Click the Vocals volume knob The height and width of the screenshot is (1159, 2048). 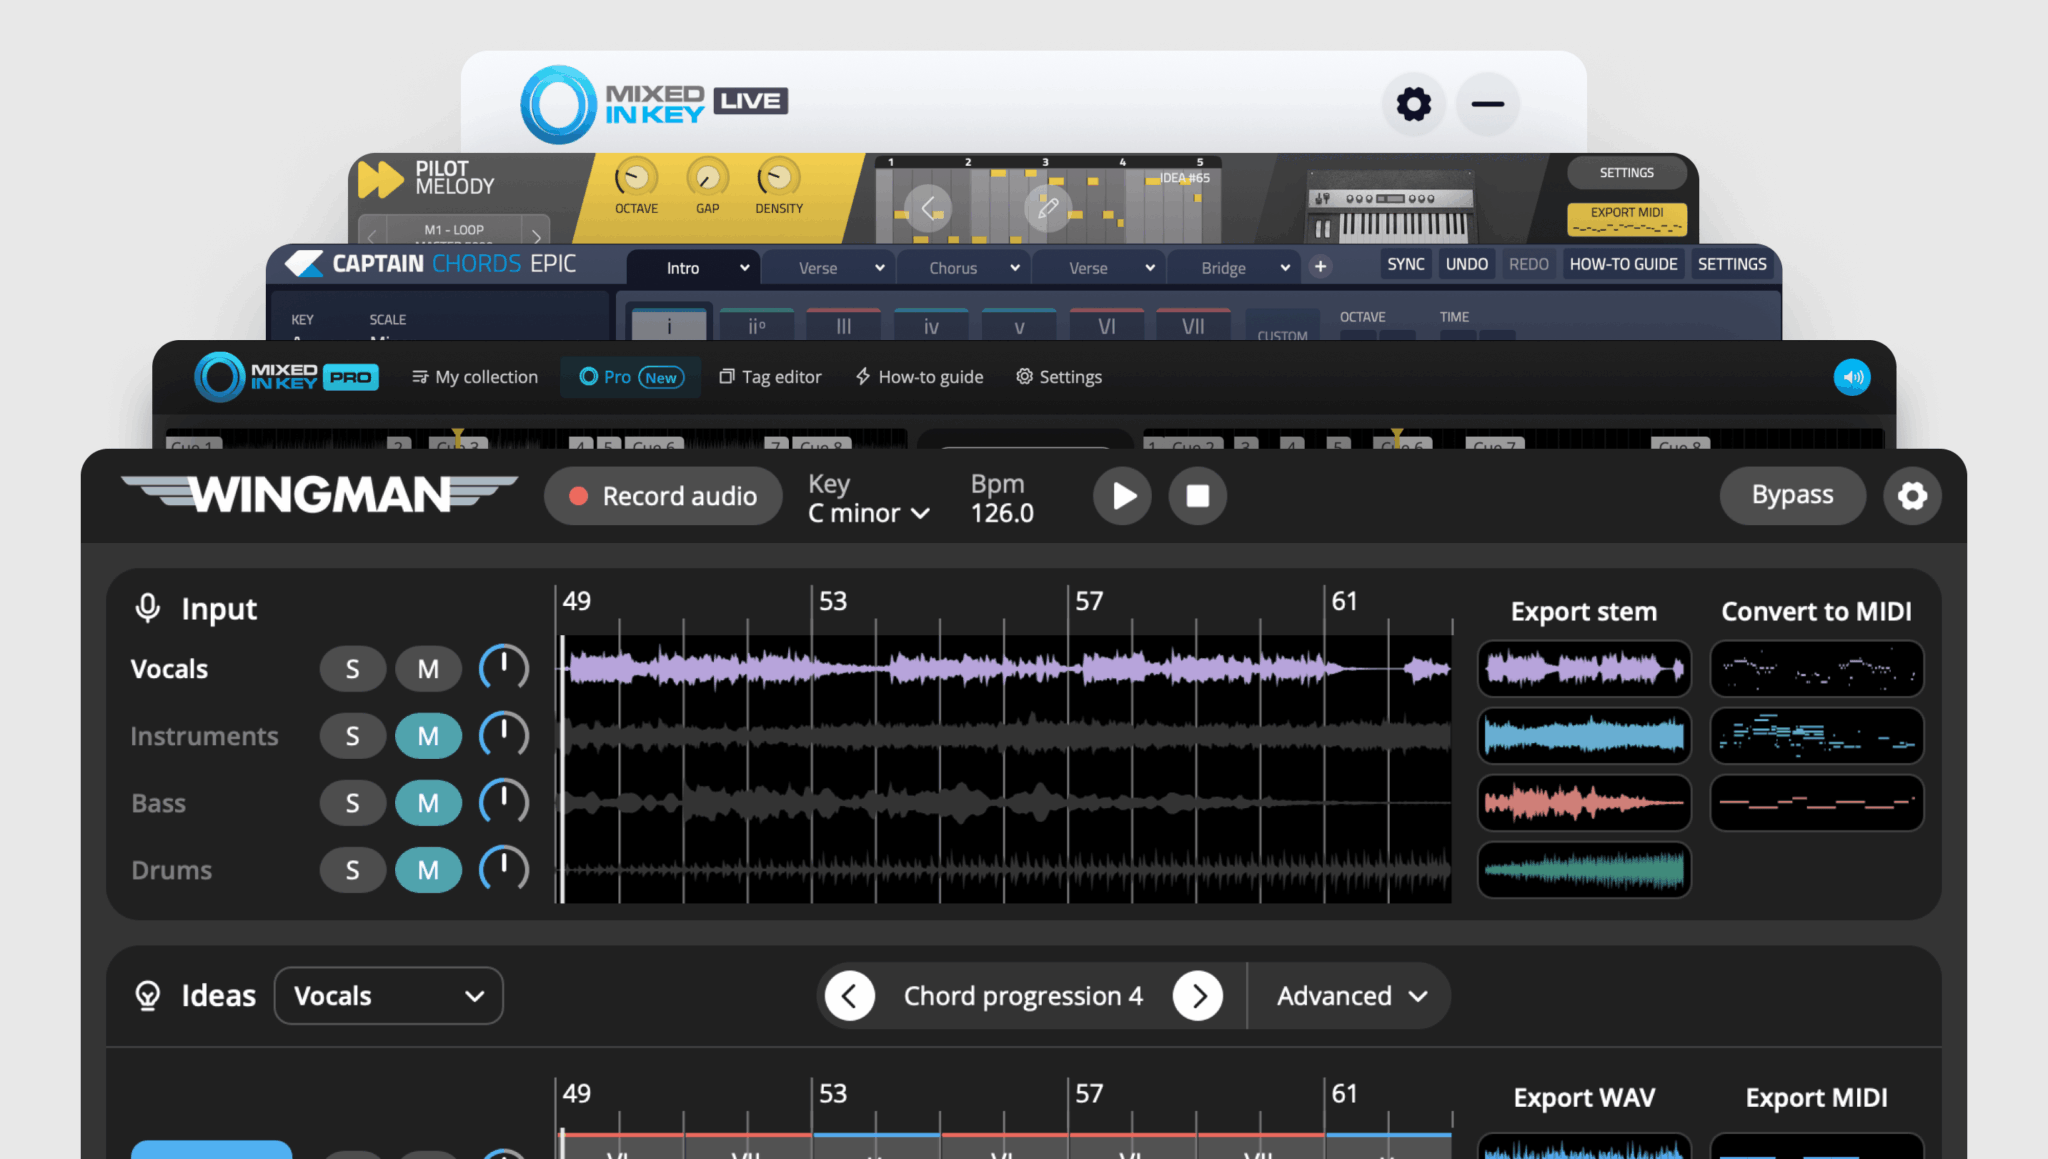click(503, 668)
